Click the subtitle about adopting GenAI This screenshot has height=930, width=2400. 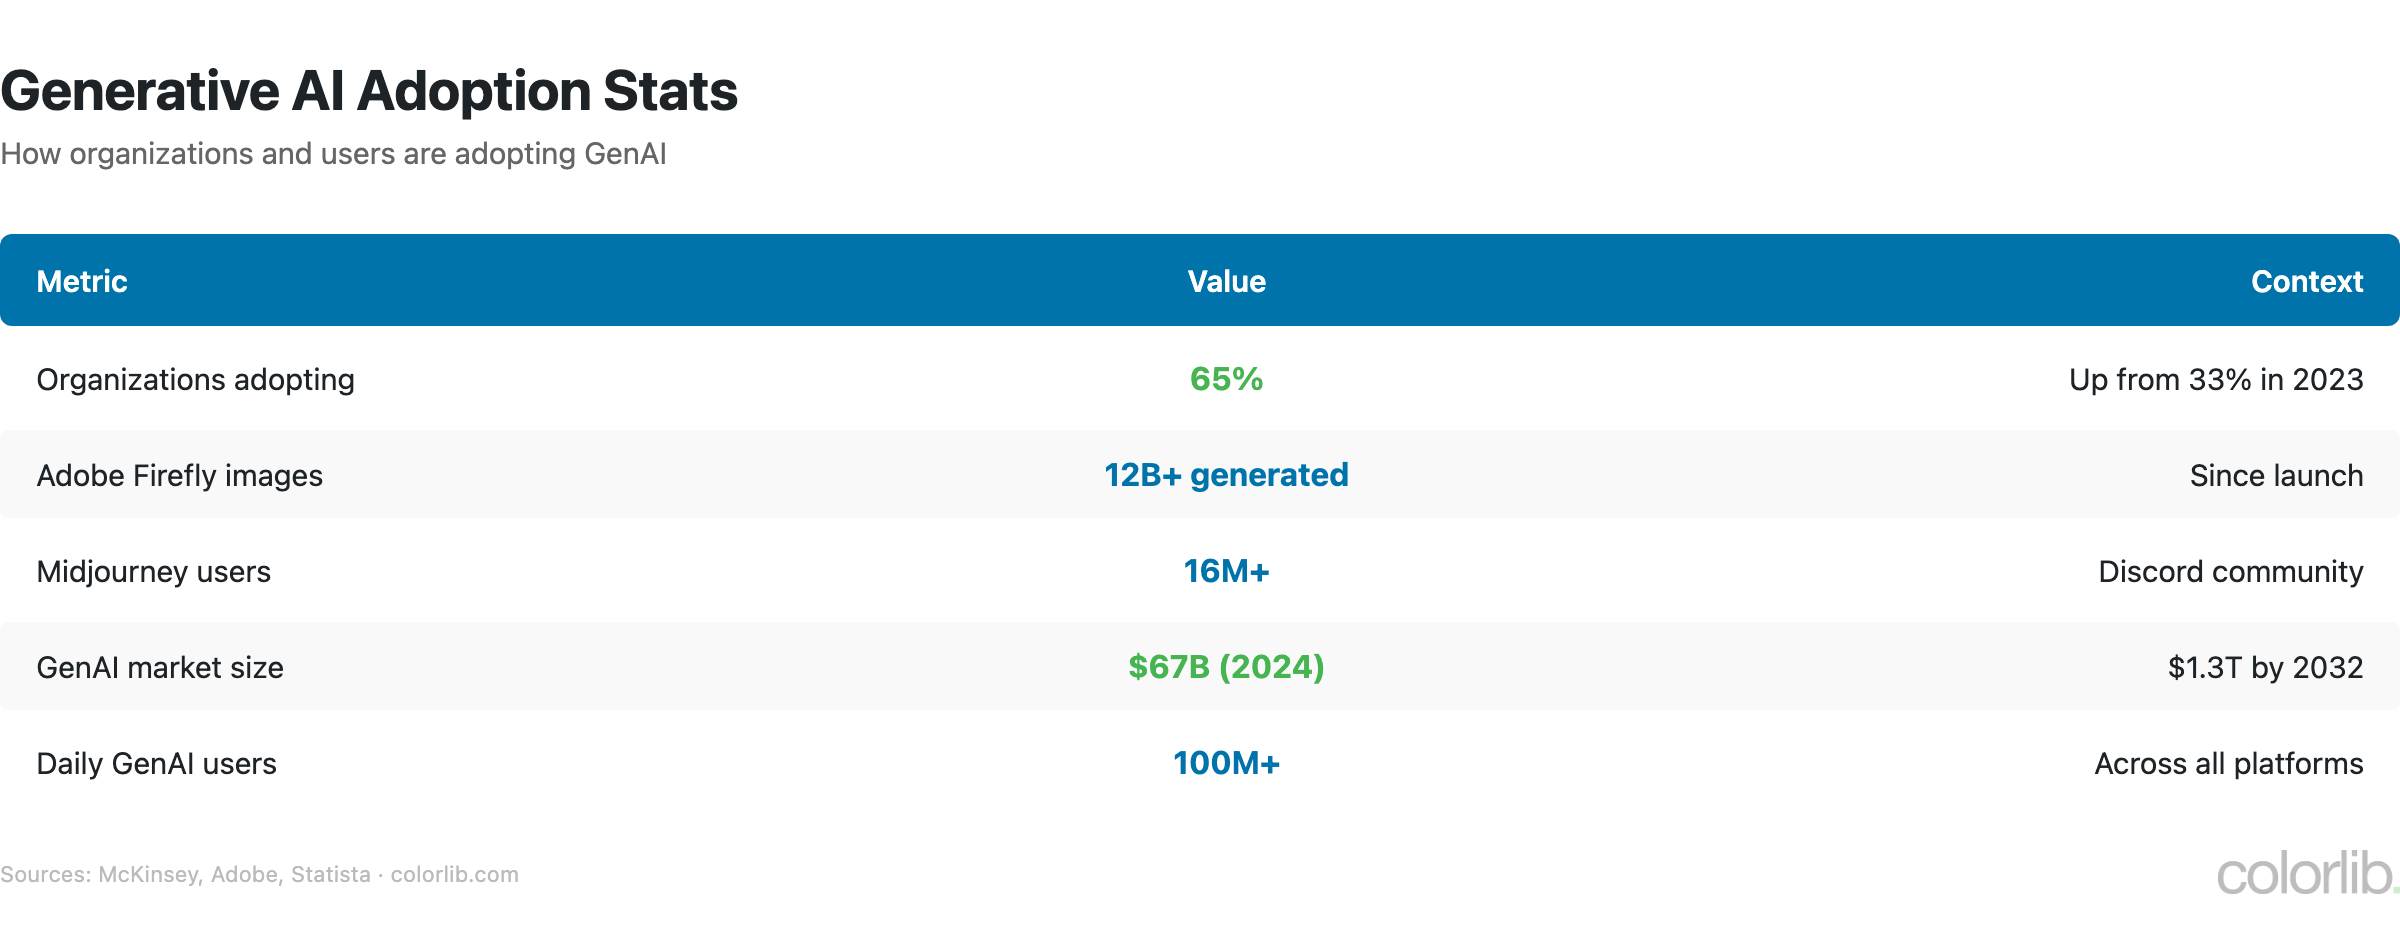(333, 154)
